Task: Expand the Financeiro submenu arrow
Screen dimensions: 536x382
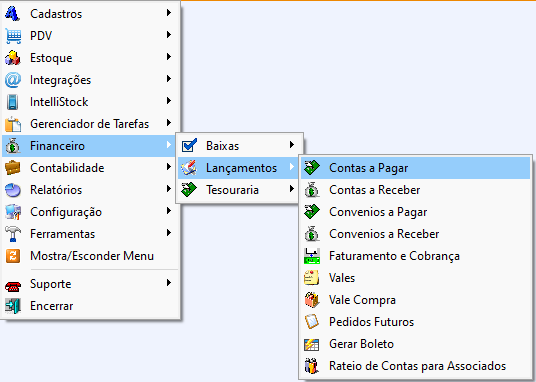Action: coord(169,145)
